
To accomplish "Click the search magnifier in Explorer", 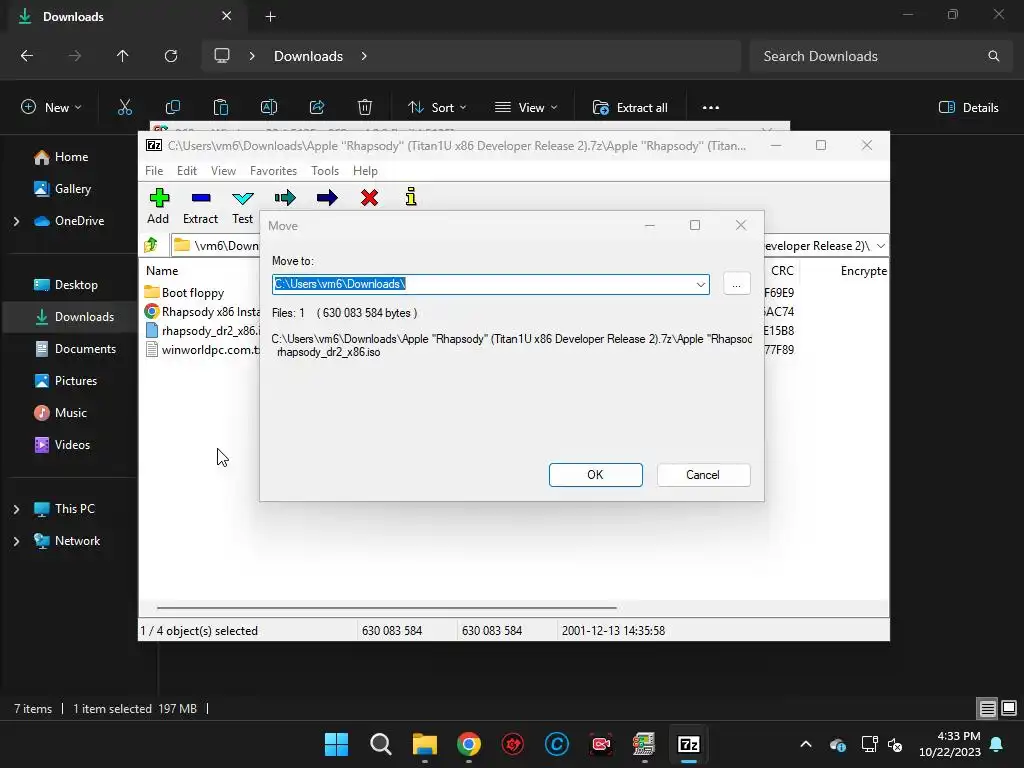I will click(993, 56).
